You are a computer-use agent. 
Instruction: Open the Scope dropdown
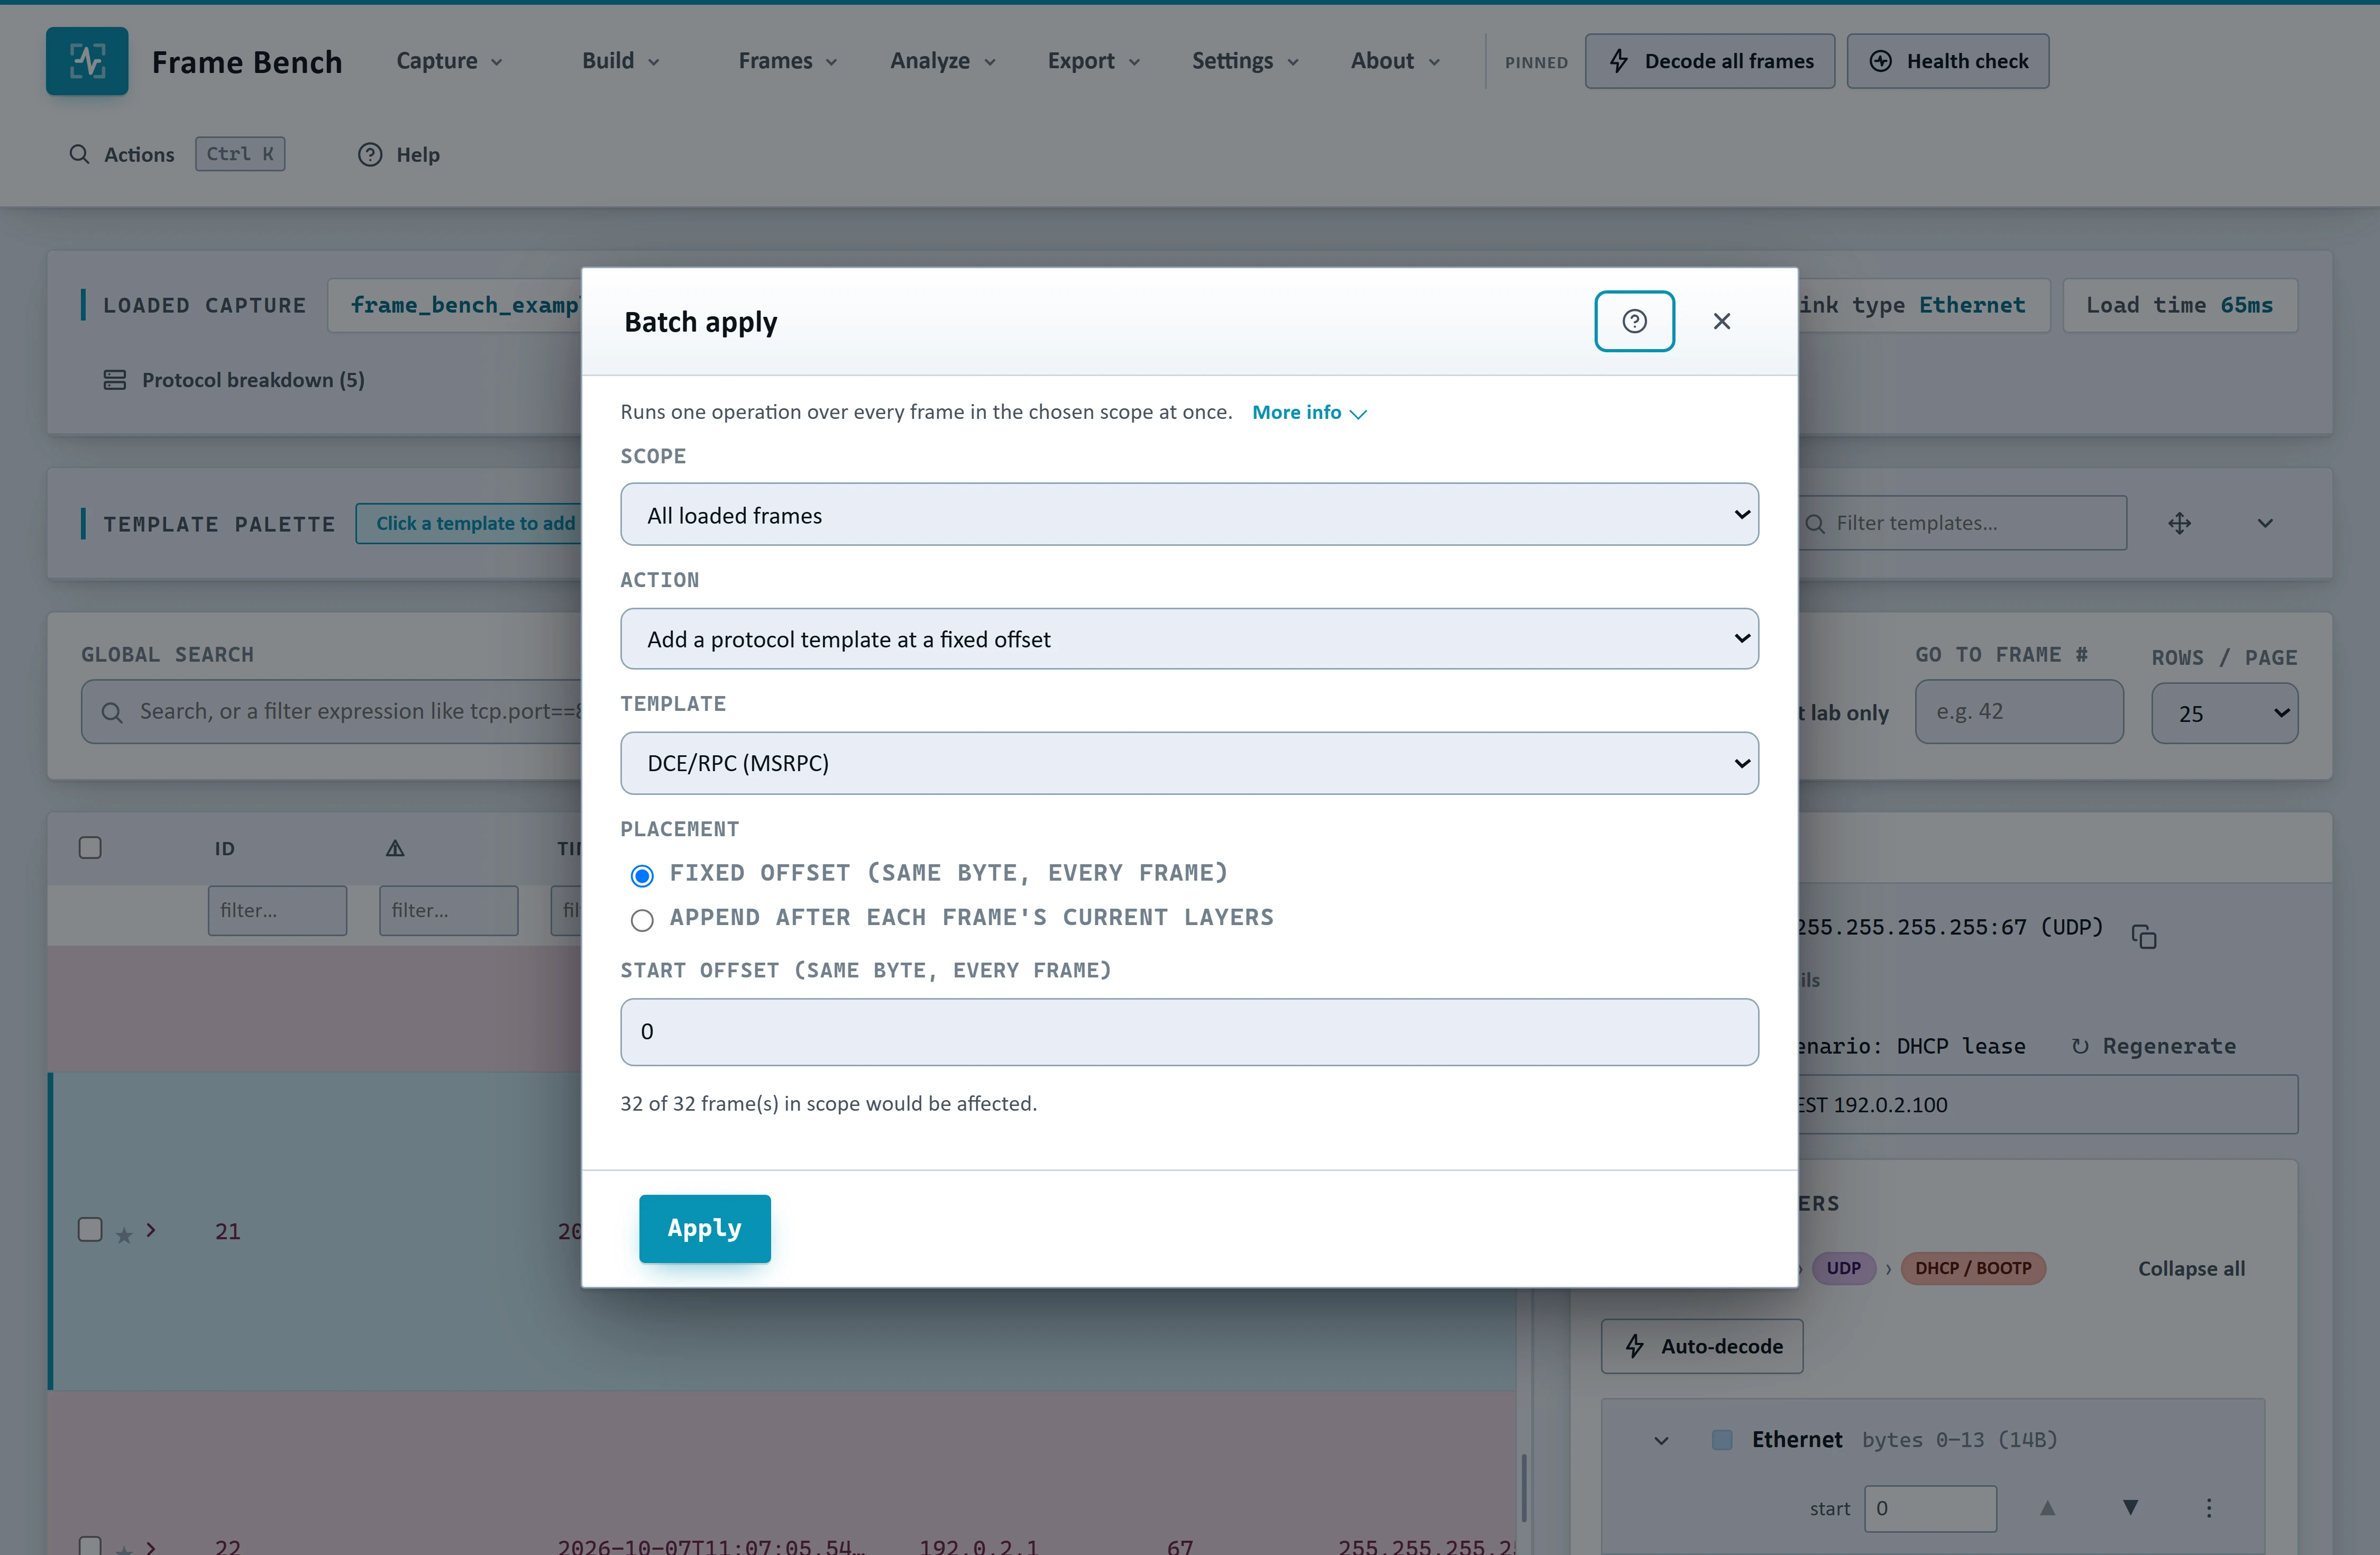(1189, 514)
